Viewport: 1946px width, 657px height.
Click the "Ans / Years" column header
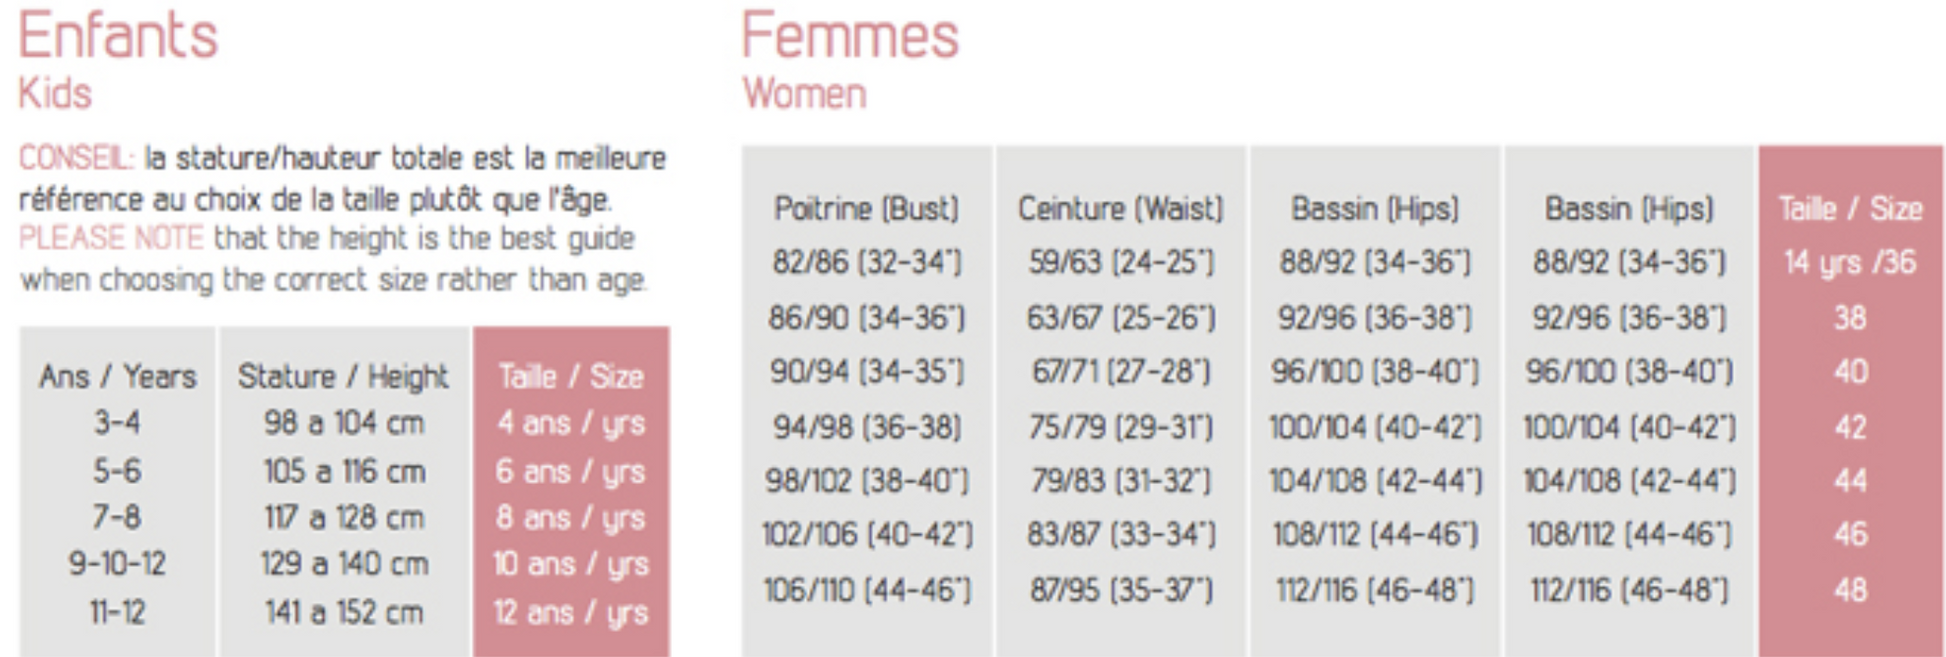tap(117, 376)
